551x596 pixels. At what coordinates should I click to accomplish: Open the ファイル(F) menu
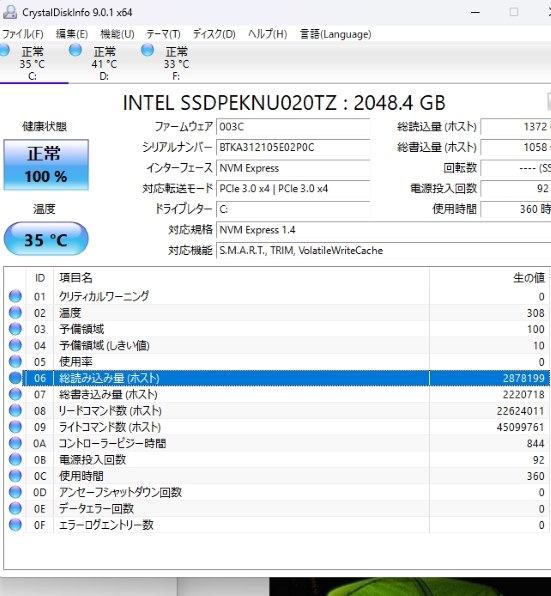(x=22, y=34)
